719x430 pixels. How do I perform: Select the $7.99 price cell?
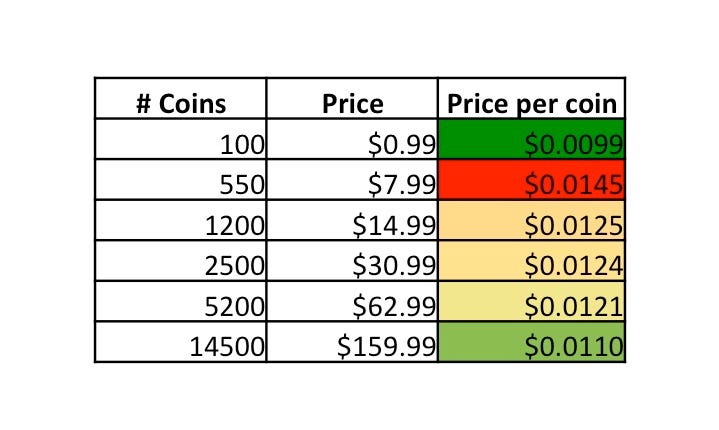[x=352, y=179]
